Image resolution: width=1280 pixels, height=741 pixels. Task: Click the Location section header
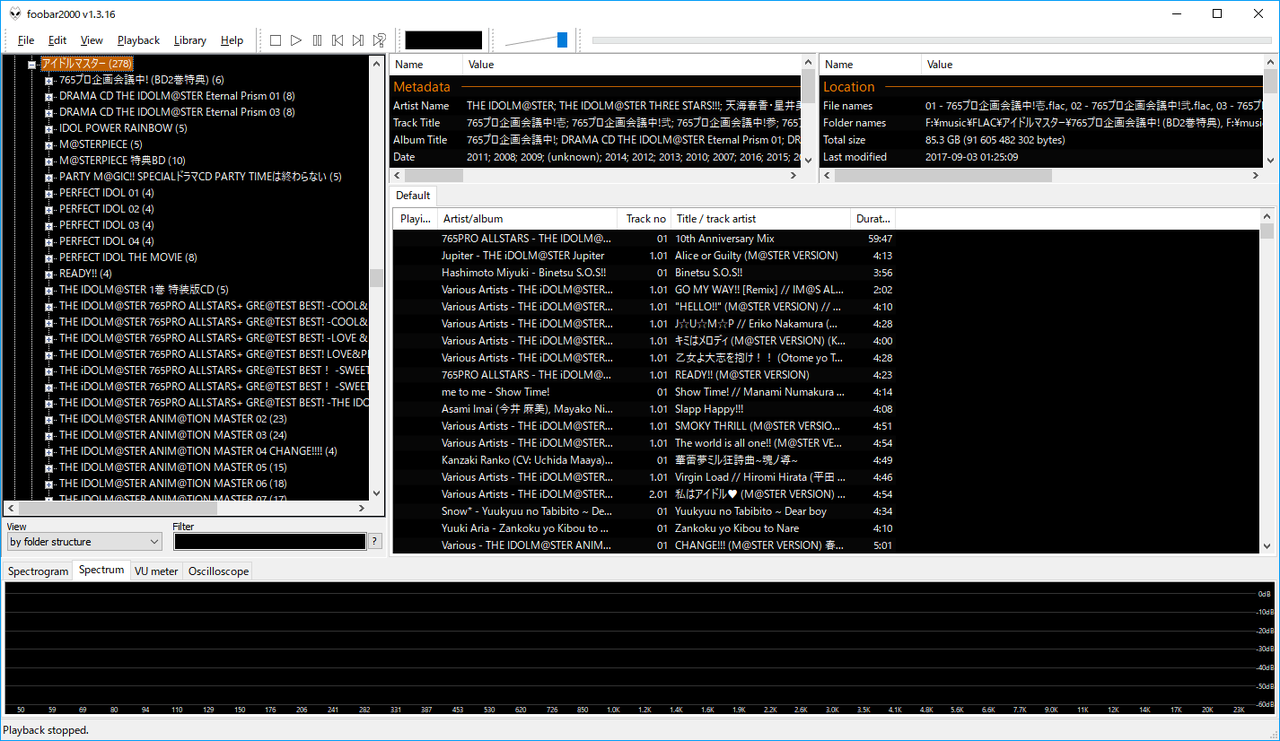[849, 87]
